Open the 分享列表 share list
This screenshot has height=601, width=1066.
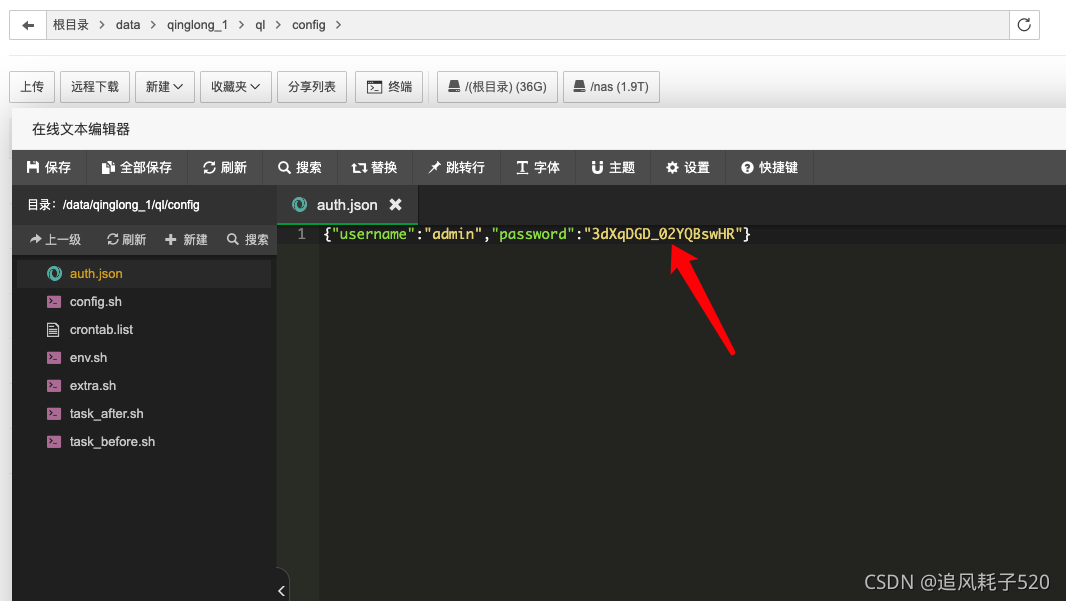(311, 86)
